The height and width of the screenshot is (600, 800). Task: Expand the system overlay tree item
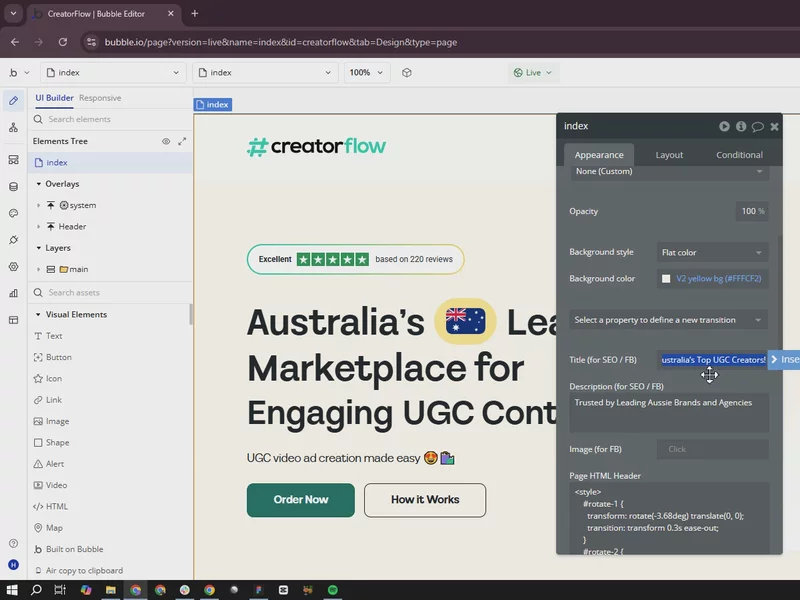(x=39, y=205)
